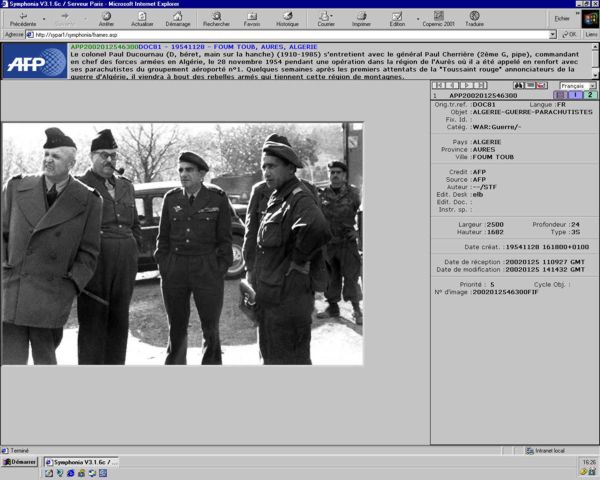The image size is (600, 480).
Task: Open the Français language dropdown
Action: [576, 86]
